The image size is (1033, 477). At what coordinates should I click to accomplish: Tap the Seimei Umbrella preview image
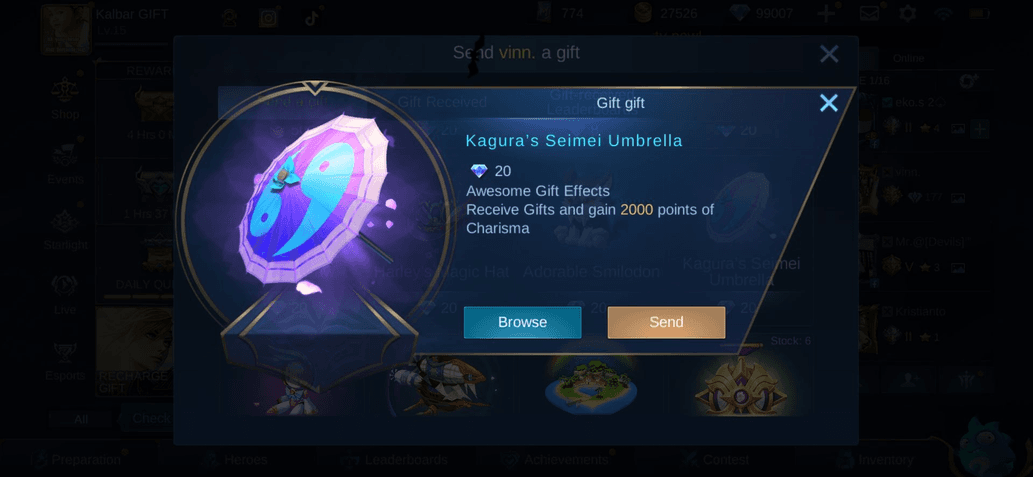point(315,206)
